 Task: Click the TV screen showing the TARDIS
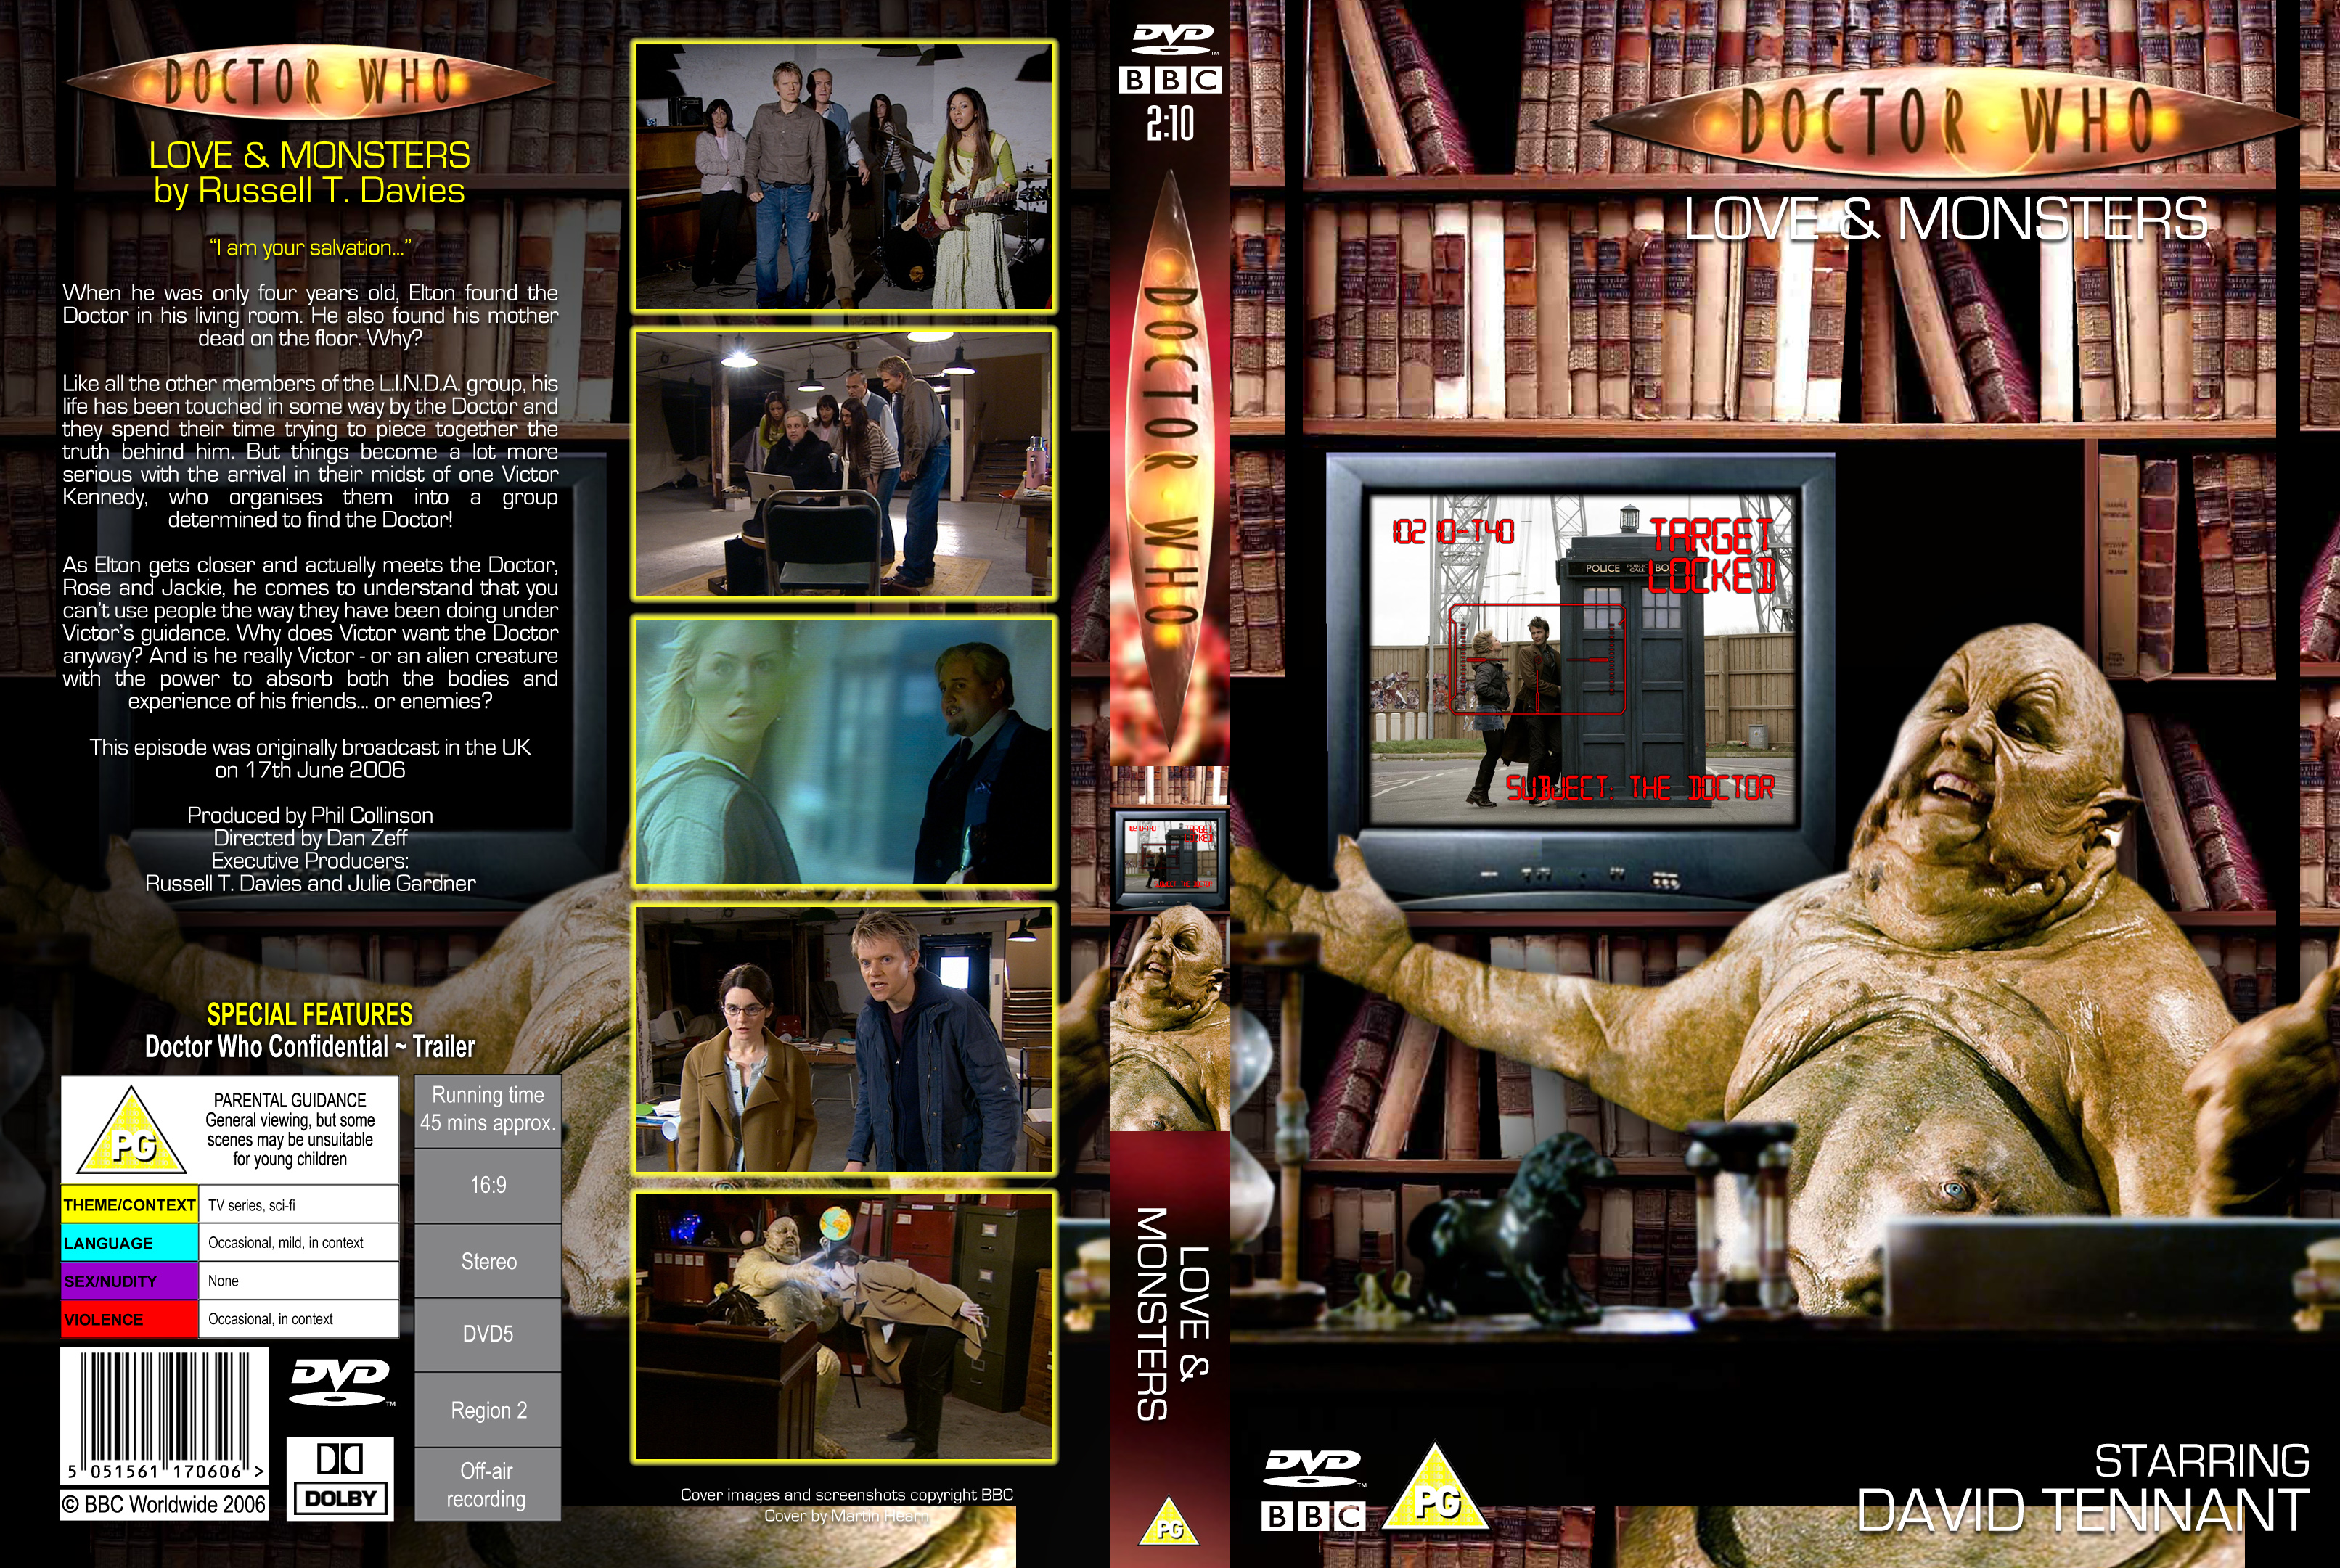[x=1581, y=658]
